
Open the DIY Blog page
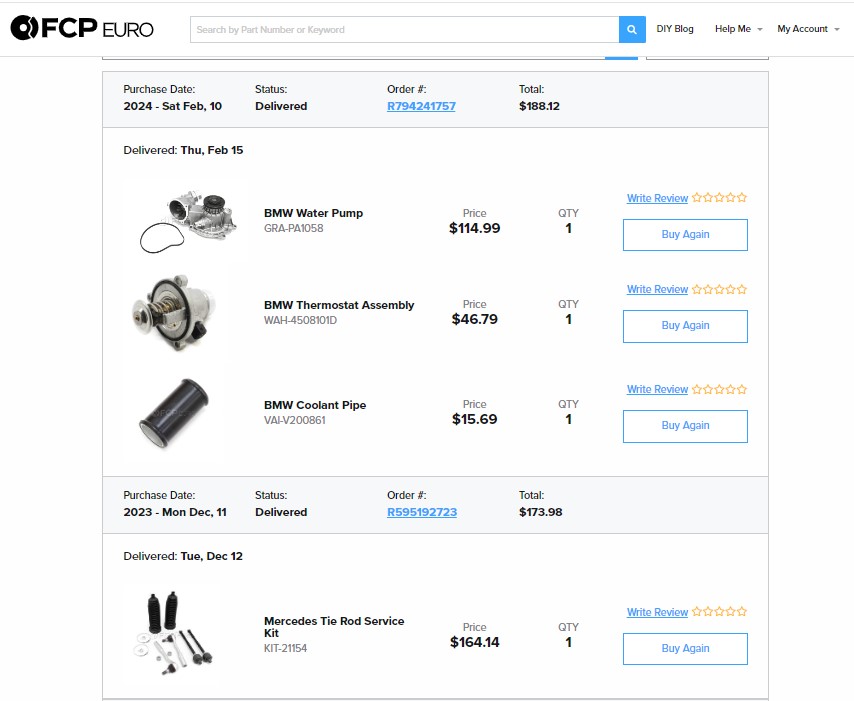(x=675, y=29)
